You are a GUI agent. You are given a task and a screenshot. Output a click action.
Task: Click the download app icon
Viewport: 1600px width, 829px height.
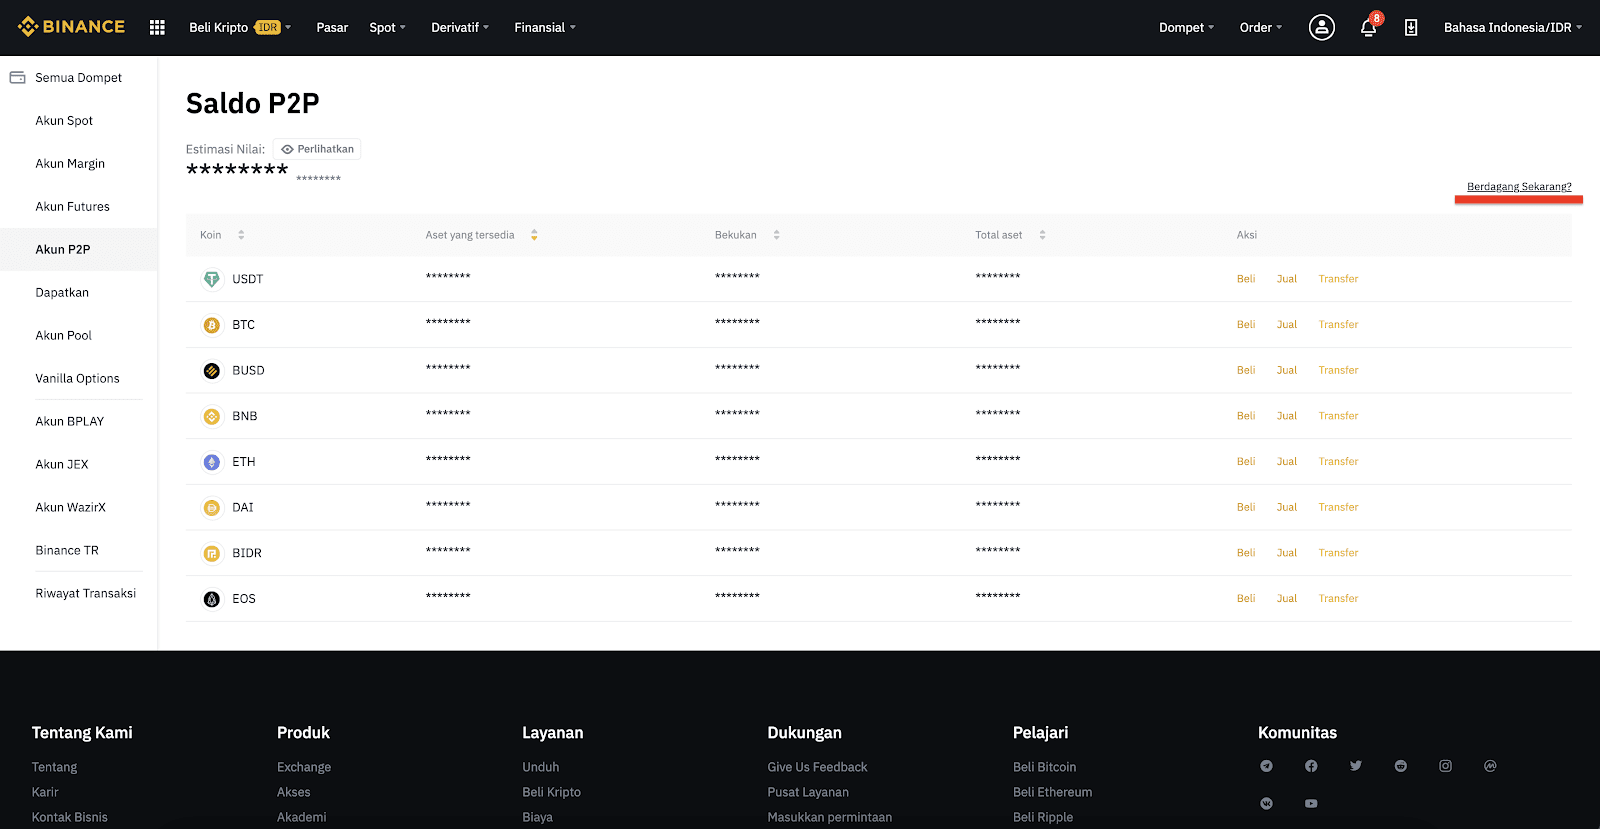click(1411, 27)
